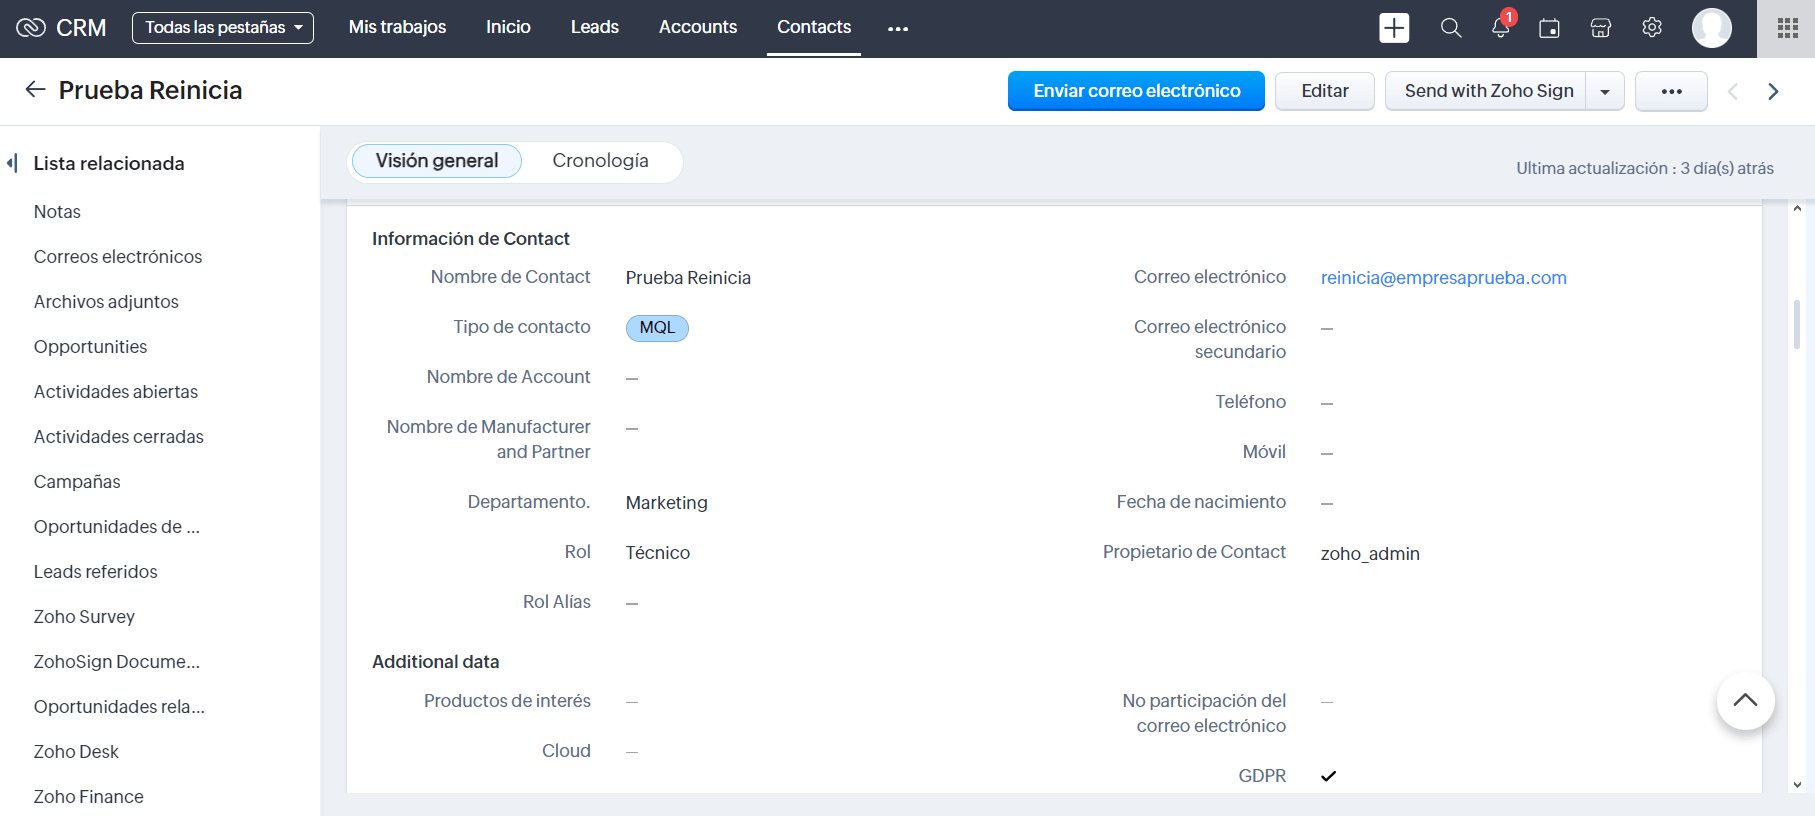Click Enviar correo electrónico button
Image resolution: width=1815 pixels, height=816 pixels.
(x=1136, y=91)
